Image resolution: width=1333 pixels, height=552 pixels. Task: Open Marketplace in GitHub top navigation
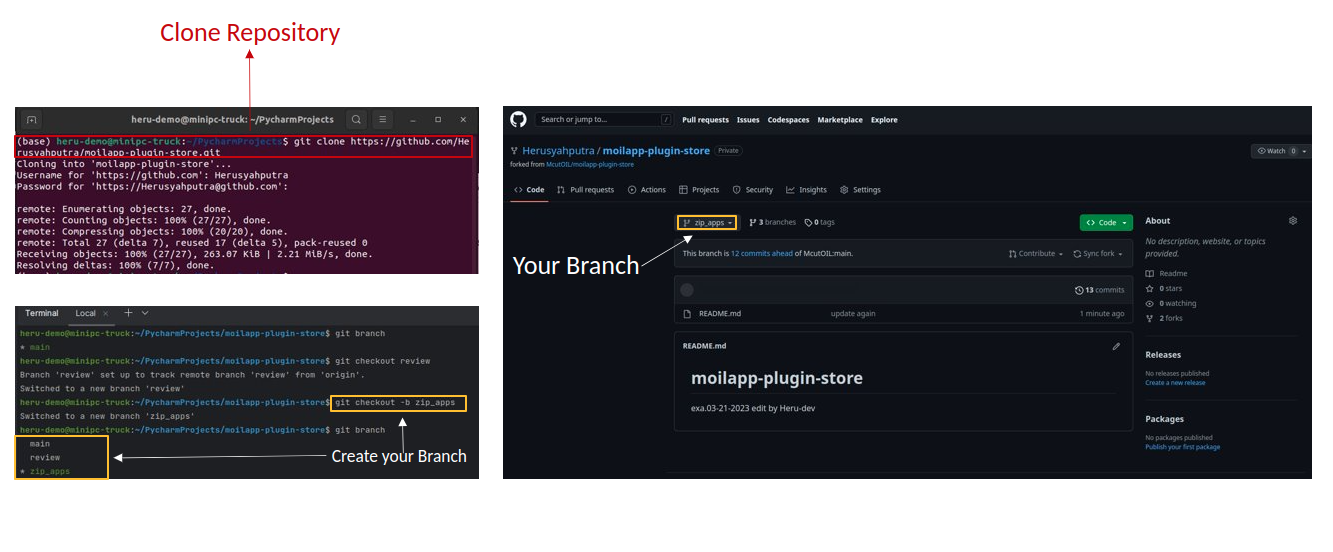pyautogui.click(x=840, y=120)
